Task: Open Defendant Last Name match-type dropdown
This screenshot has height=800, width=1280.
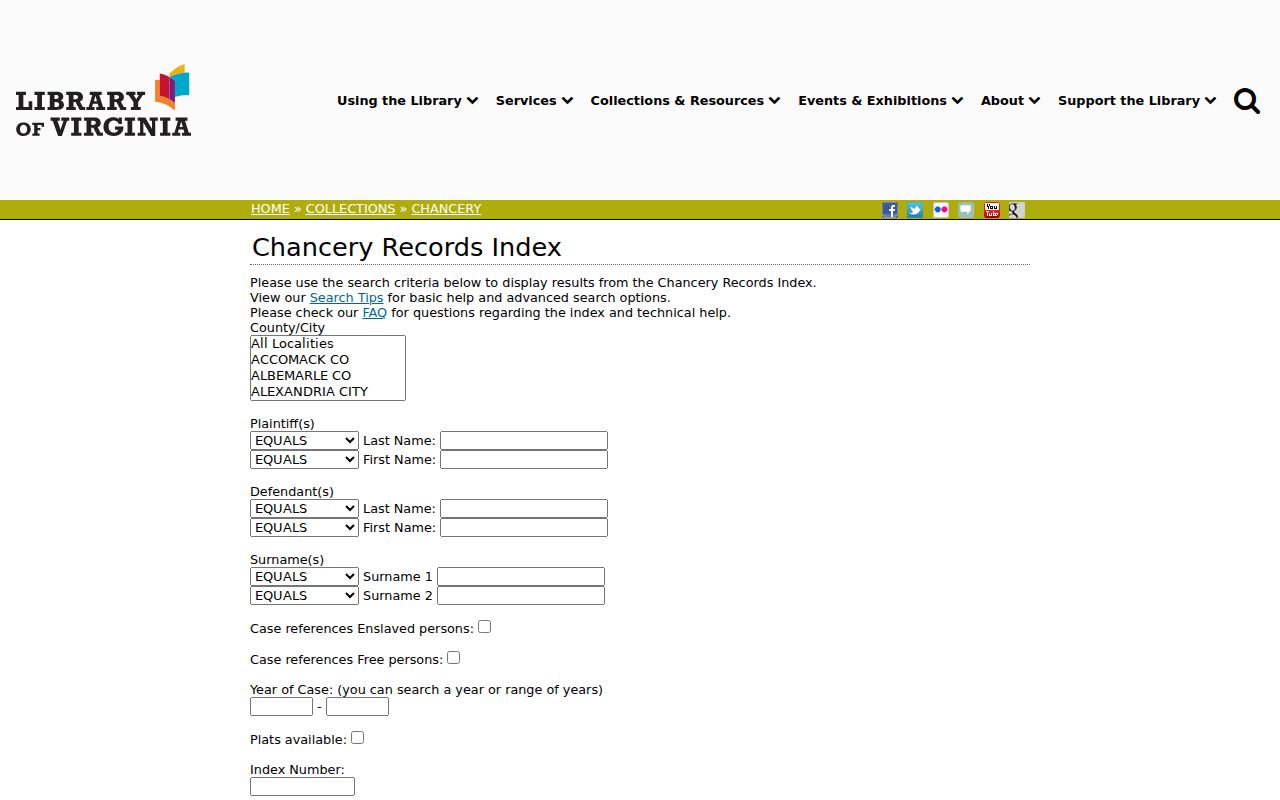Action: point(304,509)
